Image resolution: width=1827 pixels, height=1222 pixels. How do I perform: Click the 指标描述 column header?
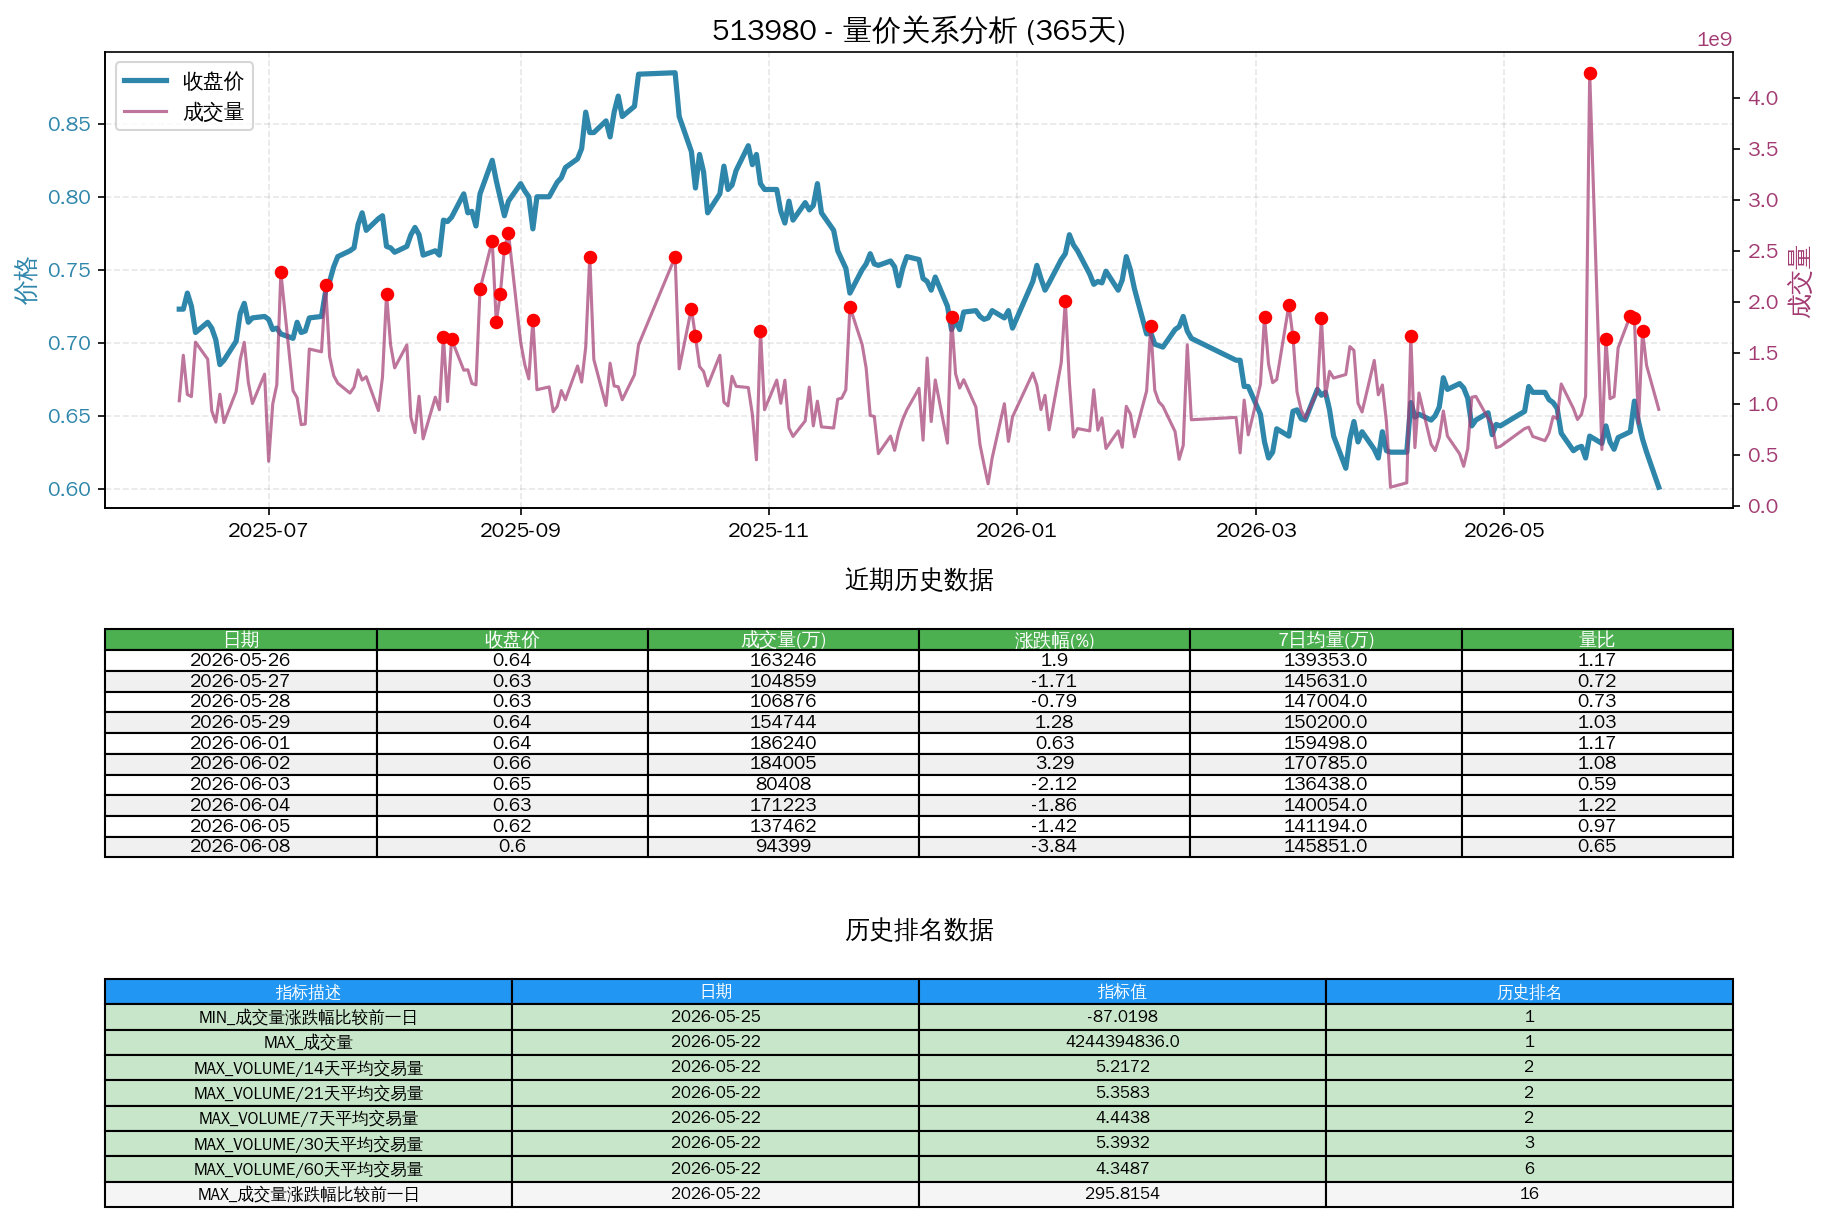point(308,992)
